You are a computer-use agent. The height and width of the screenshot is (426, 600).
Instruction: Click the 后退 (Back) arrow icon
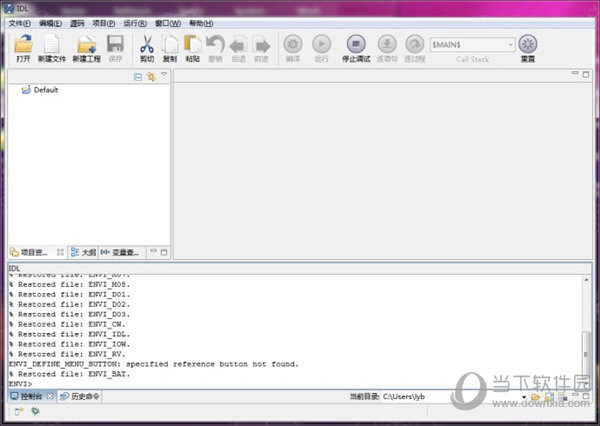point(238,45)
